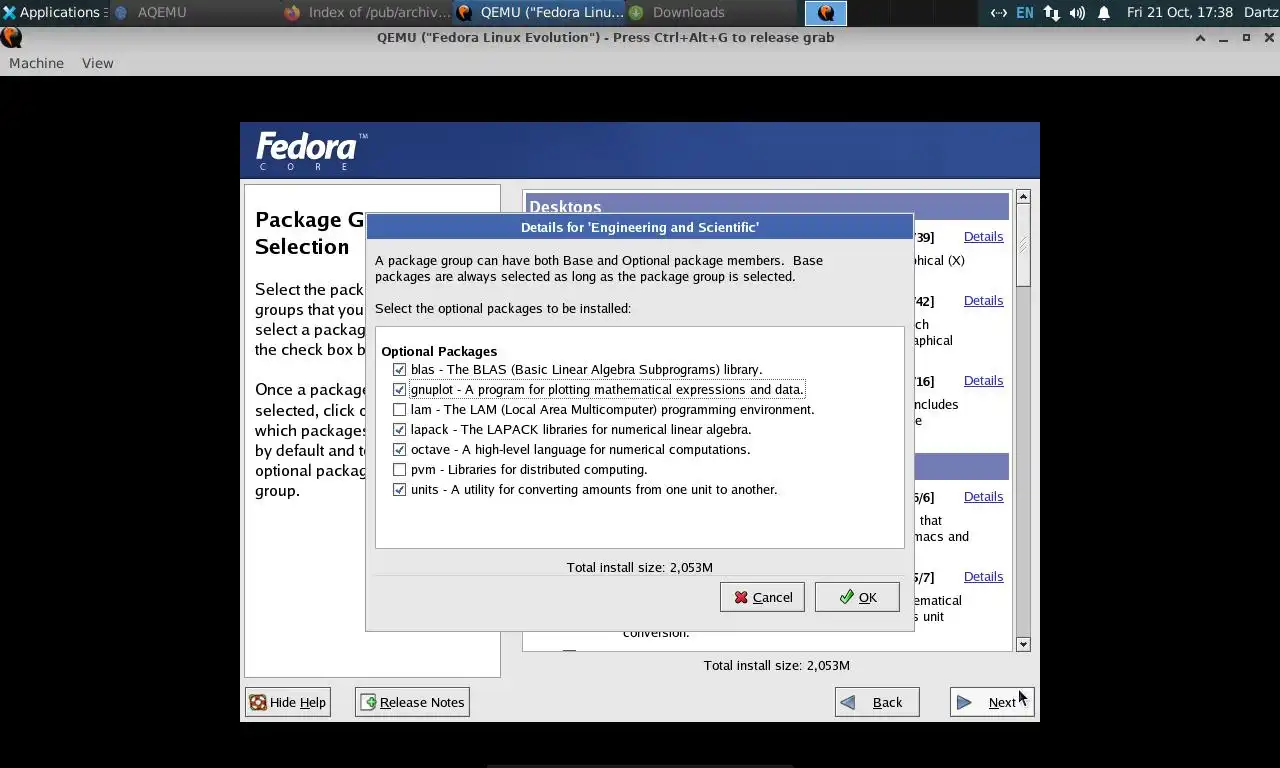1280x768 pixels.
Task: Open Details link beside [5/7] group
Action: [983, 577]
